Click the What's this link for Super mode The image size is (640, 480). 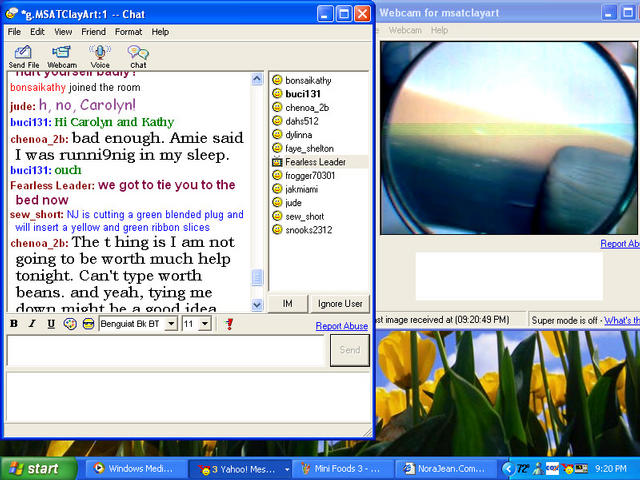pos(622,320)
